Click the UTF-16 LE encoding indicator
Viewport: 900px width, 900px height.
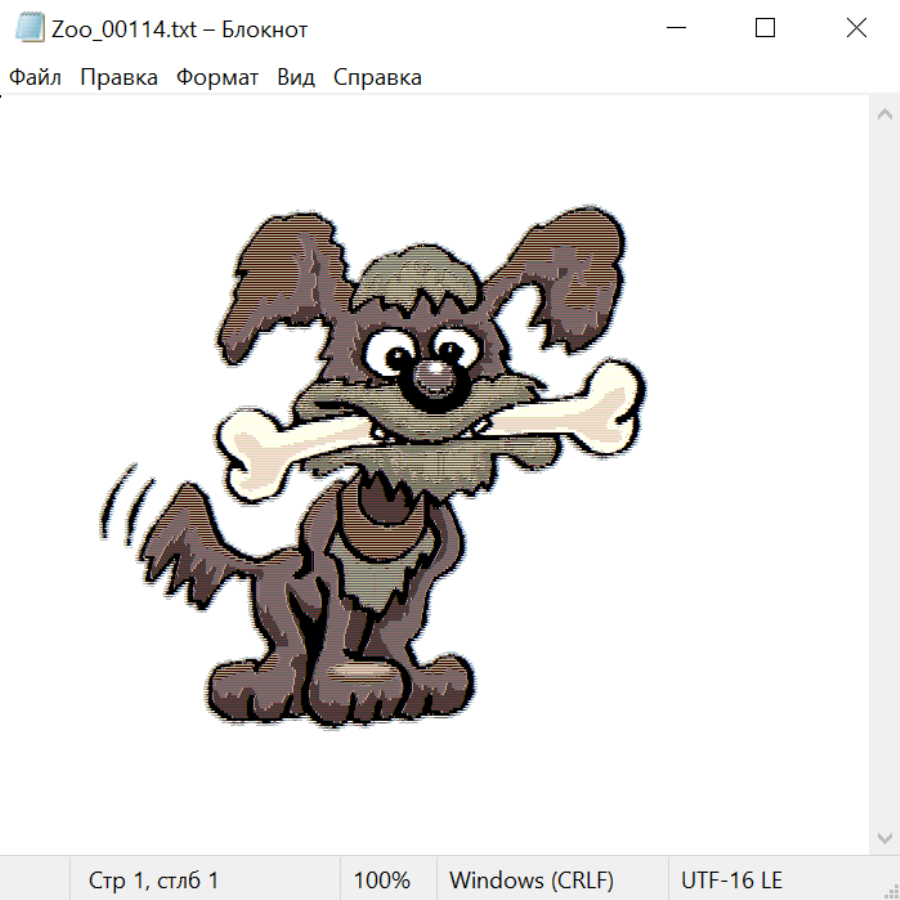point(732,880)
